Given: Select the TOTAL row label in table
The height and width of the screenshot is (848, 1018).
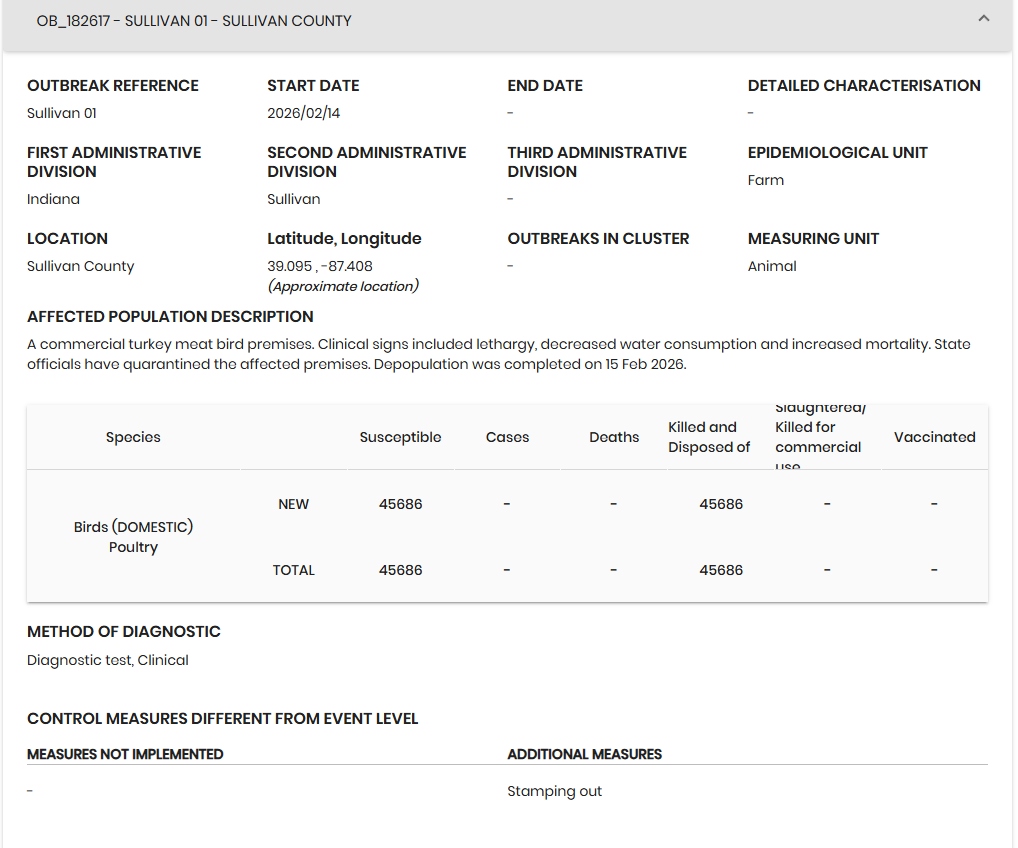Looking at the screenshot, I should (293, 570).
